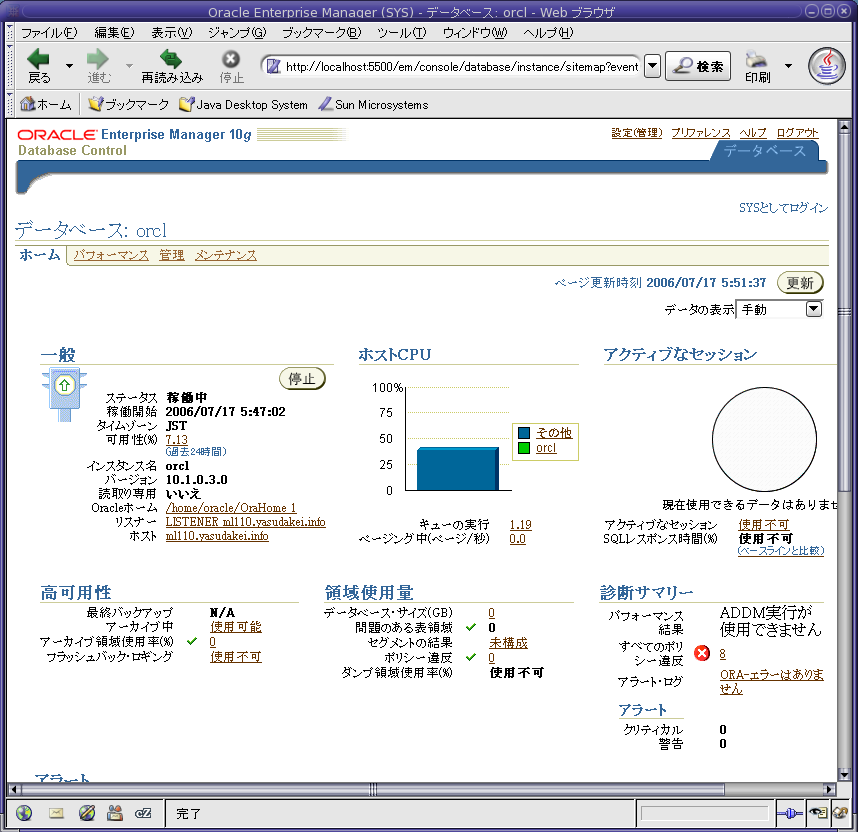Screen dimensions: 858x832
Task: Click the search (検索) button
Action: [x=698, y=66]
